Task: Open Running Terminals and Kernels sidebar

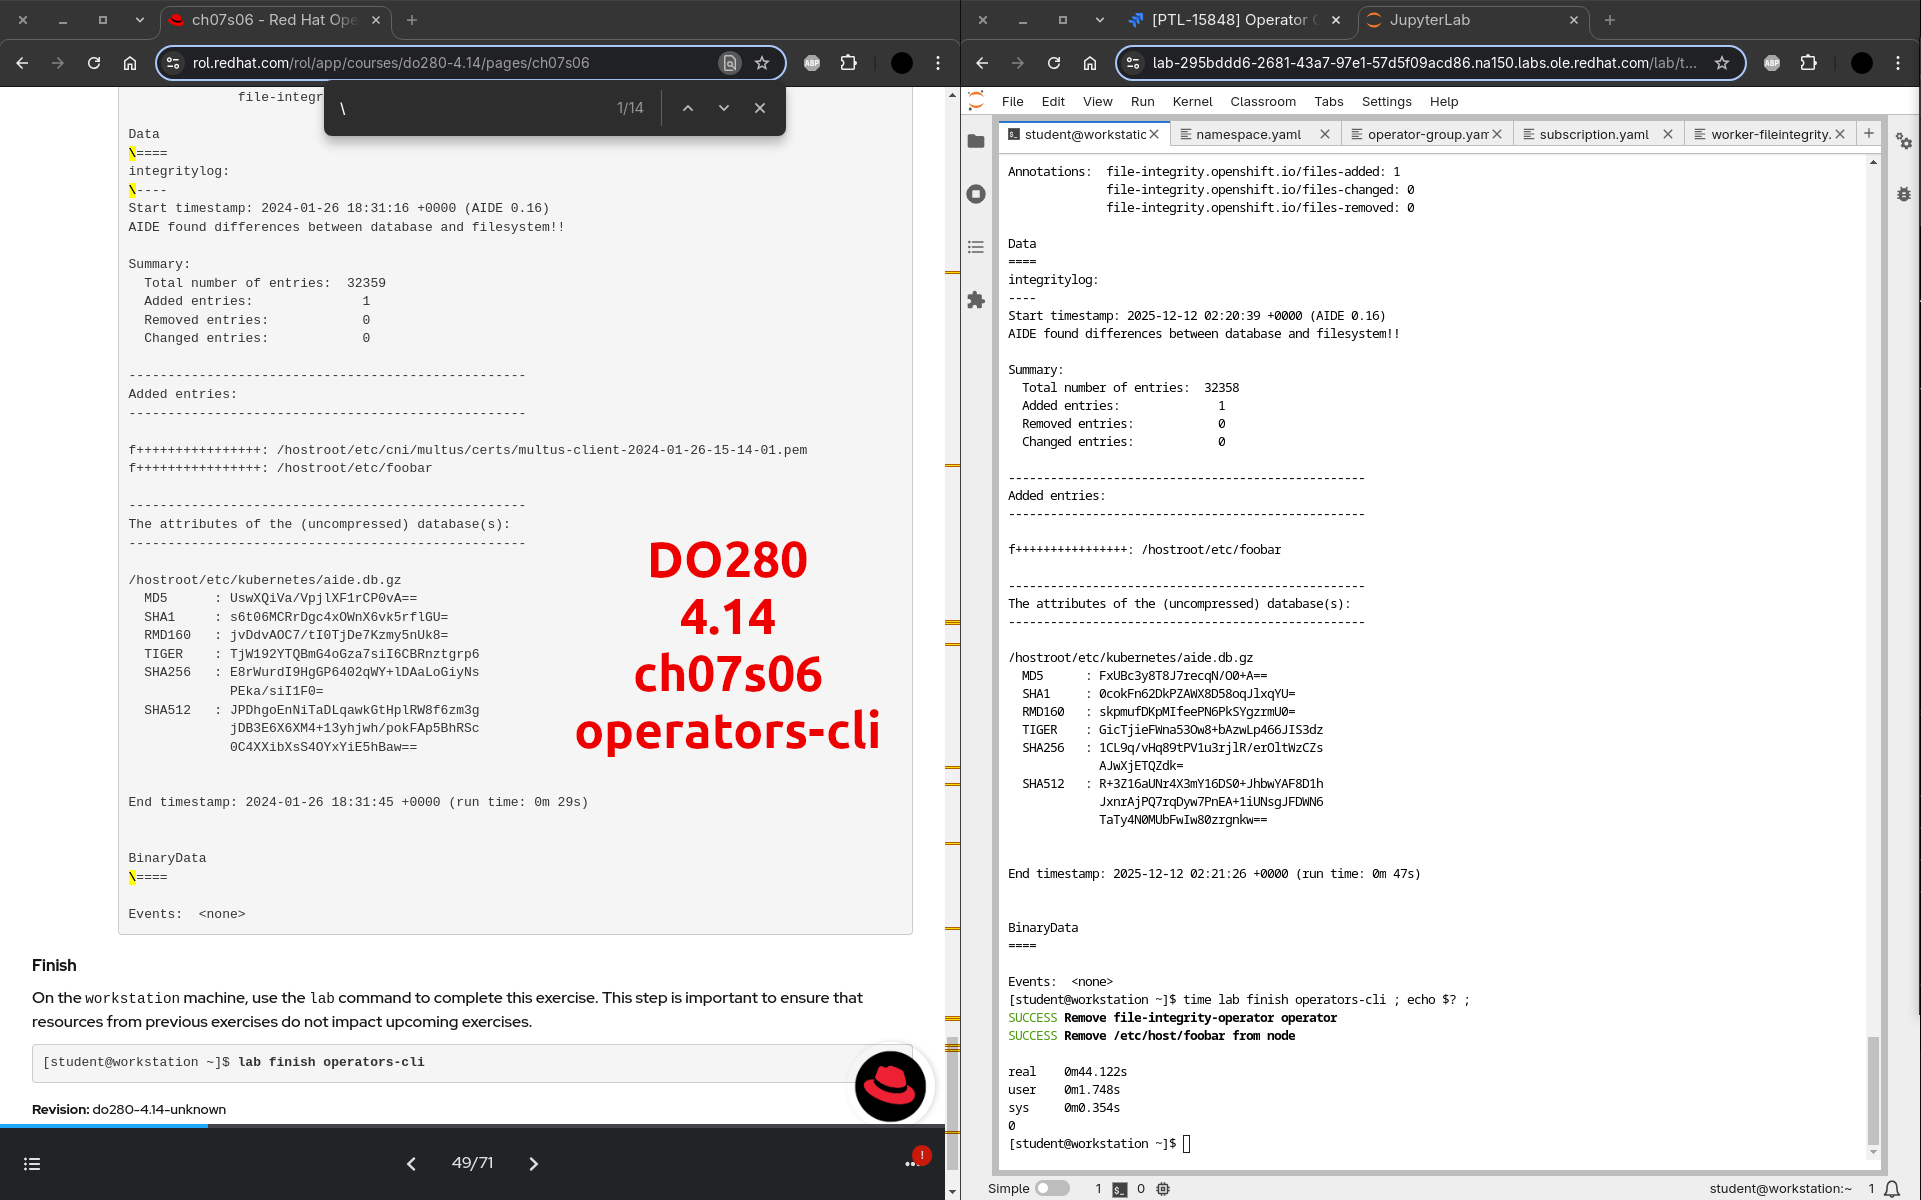Action: coord(976,194)
